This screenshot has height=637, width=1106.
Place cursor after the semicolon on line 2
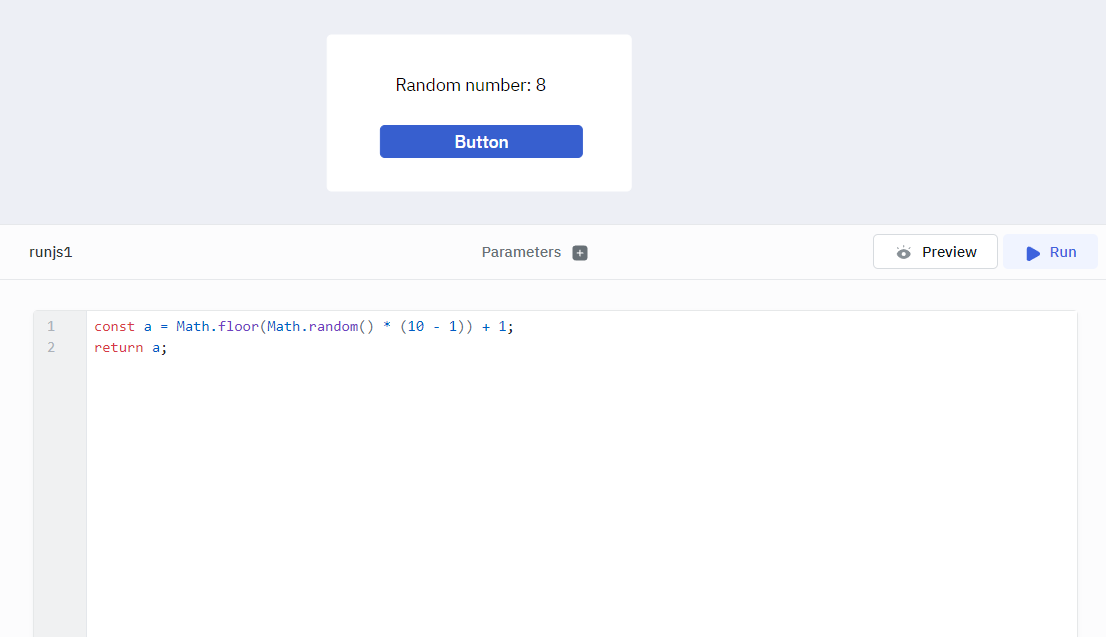tap(168, 347)
